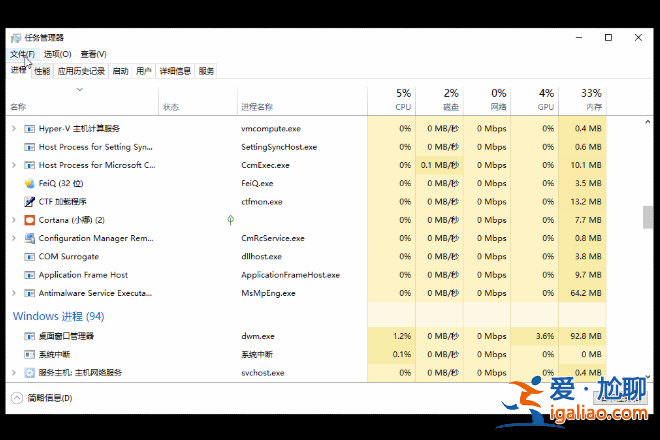Screen dimensions: 660x440
Task: Click the Cortana (小娜) orange icon
Action: [x=29, y=220]
